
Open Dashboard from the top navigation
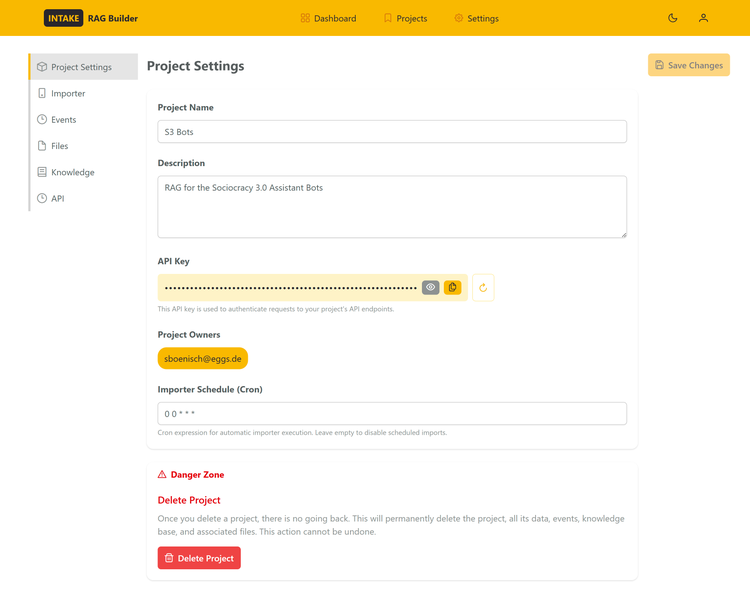click(328, 18)
